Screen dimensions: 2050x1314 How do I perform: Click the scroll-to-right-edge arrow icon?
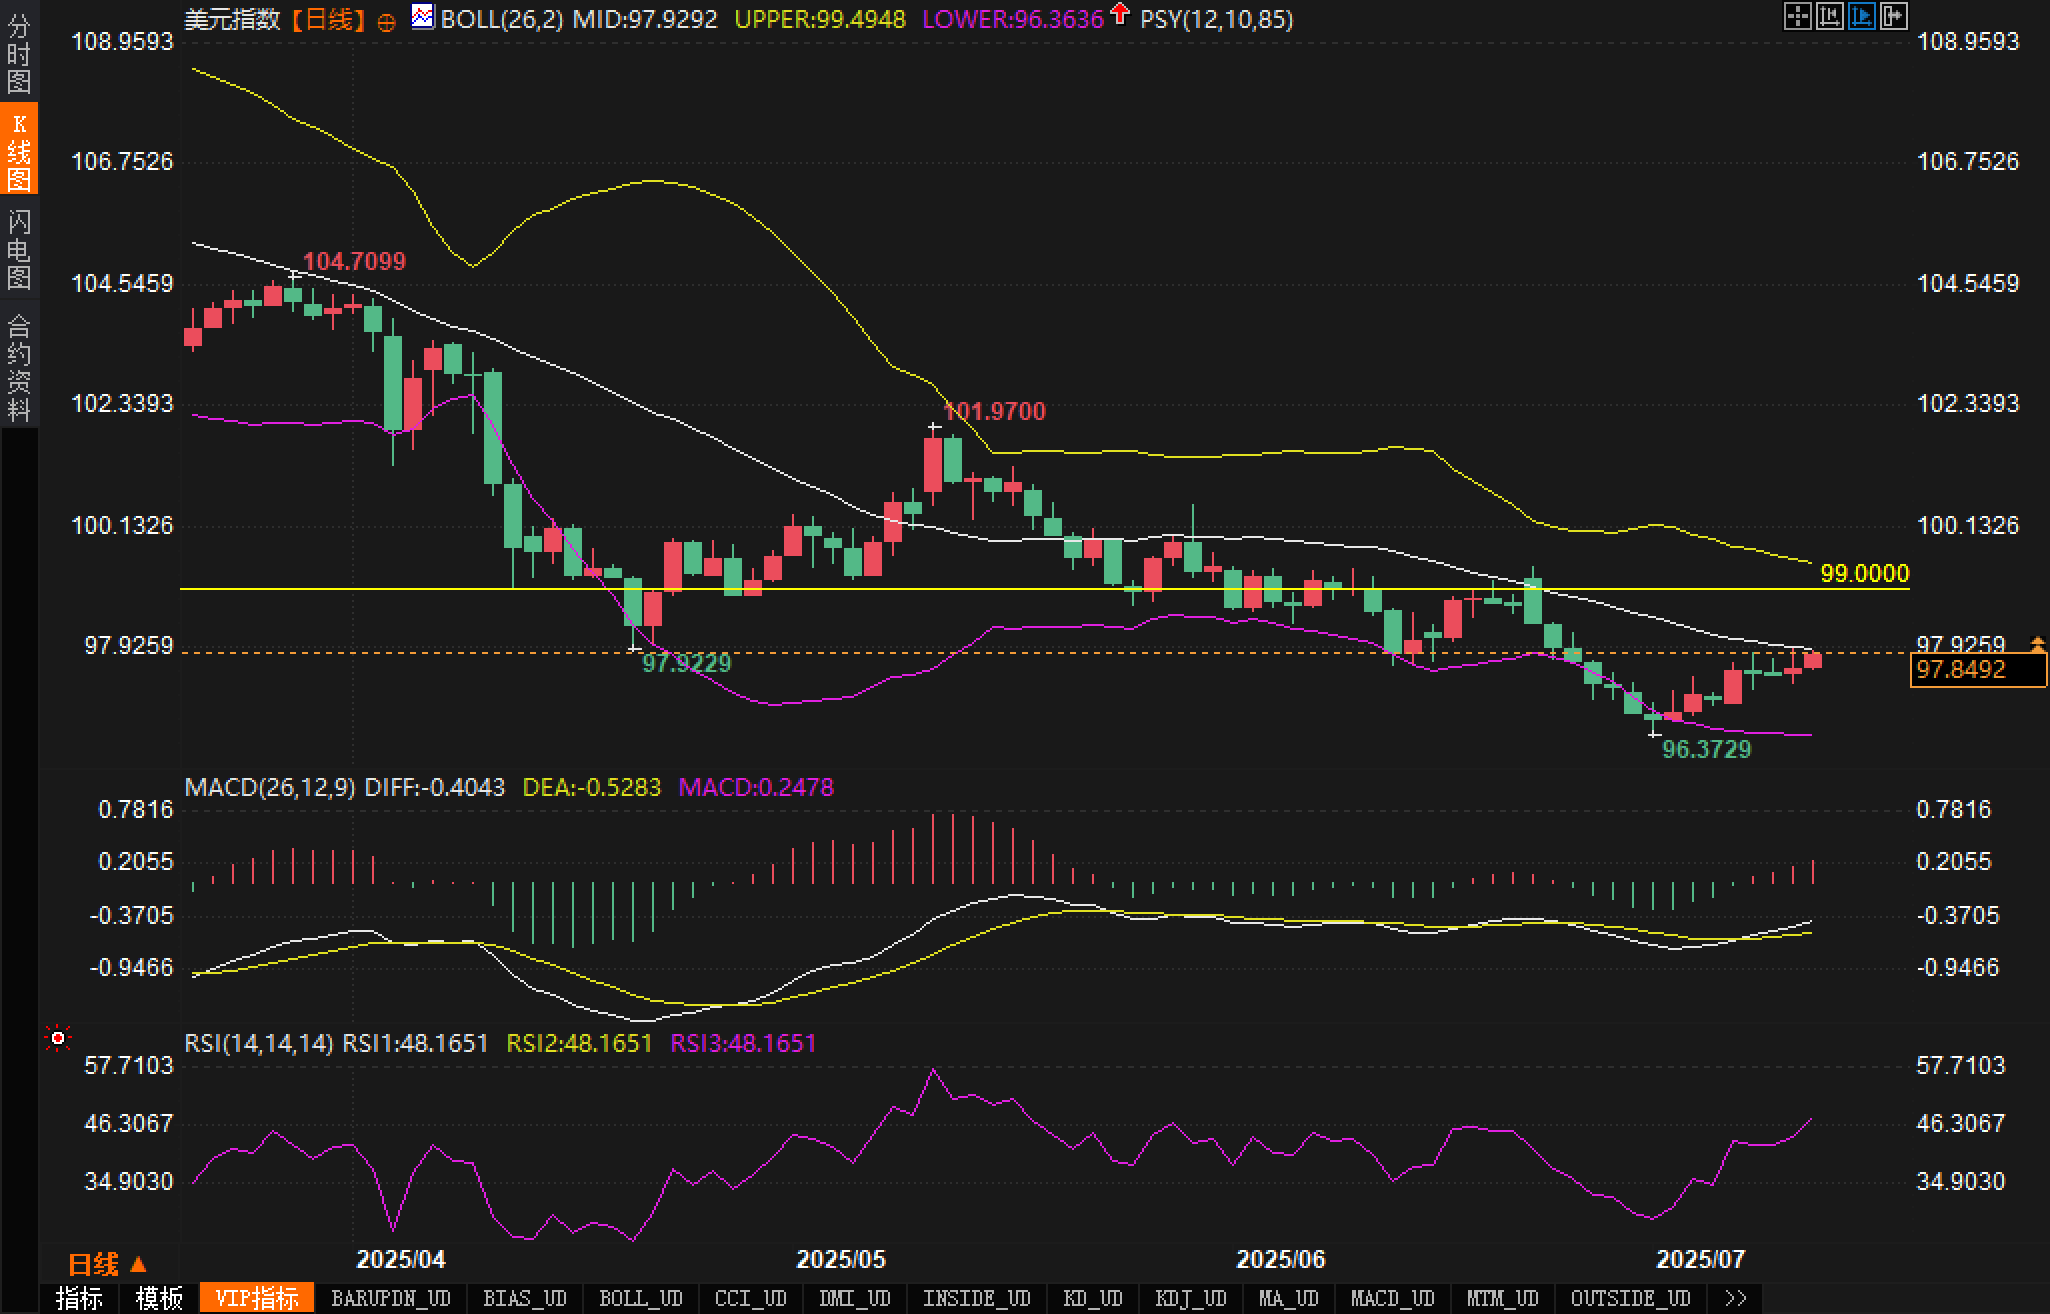[x=1893, y=16]
